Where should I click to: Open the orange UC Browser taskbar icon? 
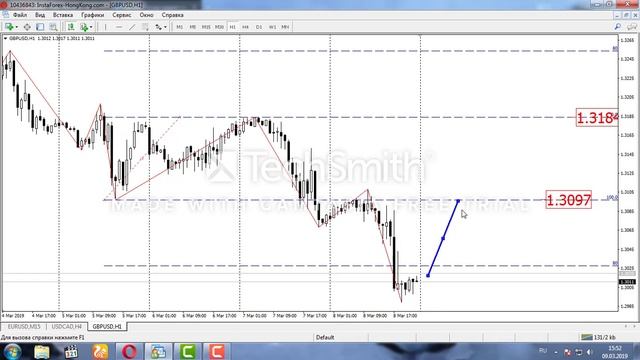[x=100, y=351]
